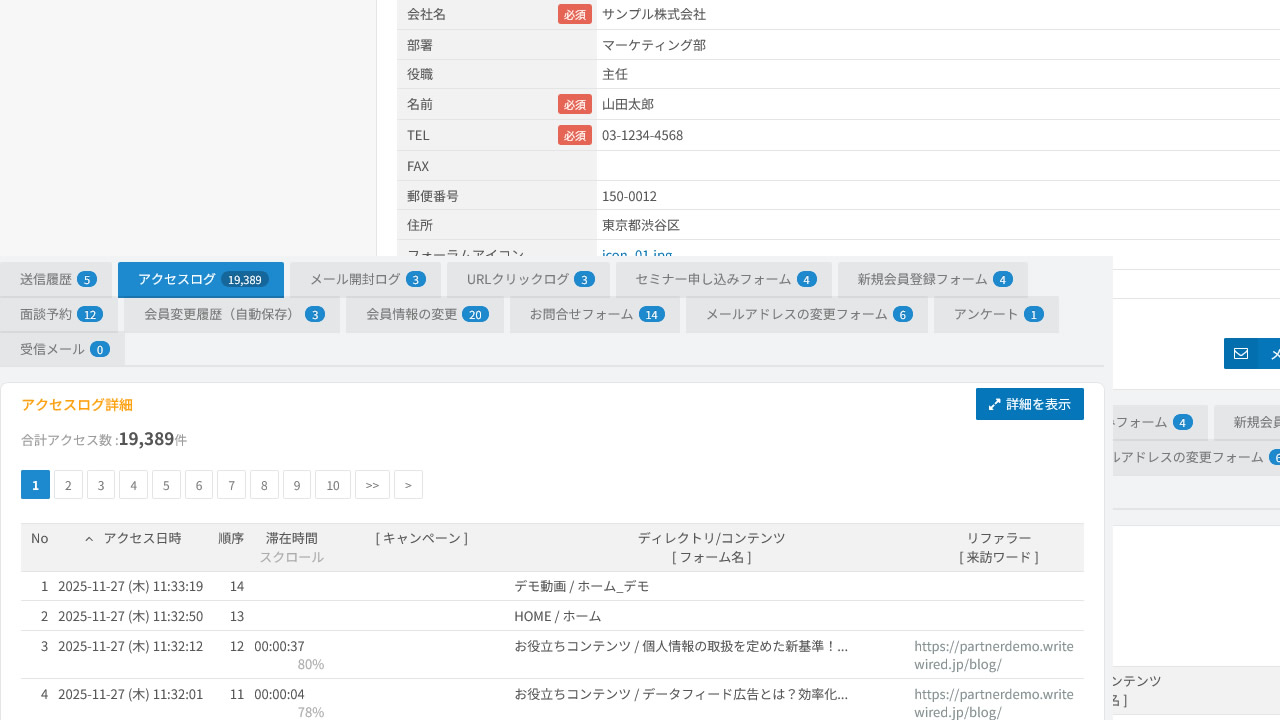1280x720 pixels.
Task: Click the 詳細を表示 button
Action: coord(1030,404)
